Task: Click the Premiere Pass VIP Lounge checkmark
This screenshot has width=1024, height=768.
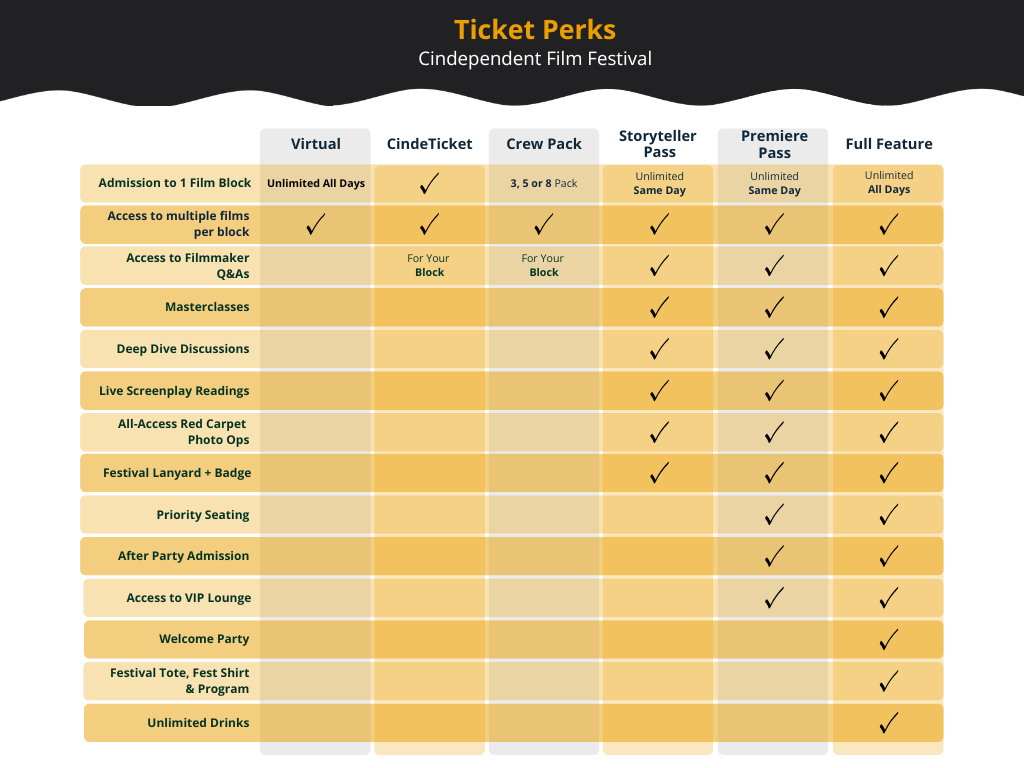Action: pos(774,598)
